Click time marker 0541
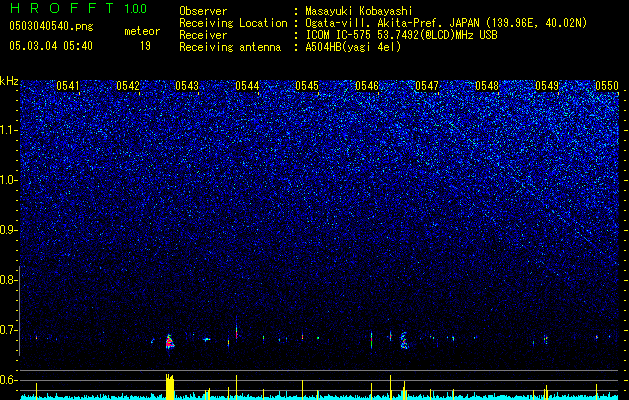 [x=68, y=86]
